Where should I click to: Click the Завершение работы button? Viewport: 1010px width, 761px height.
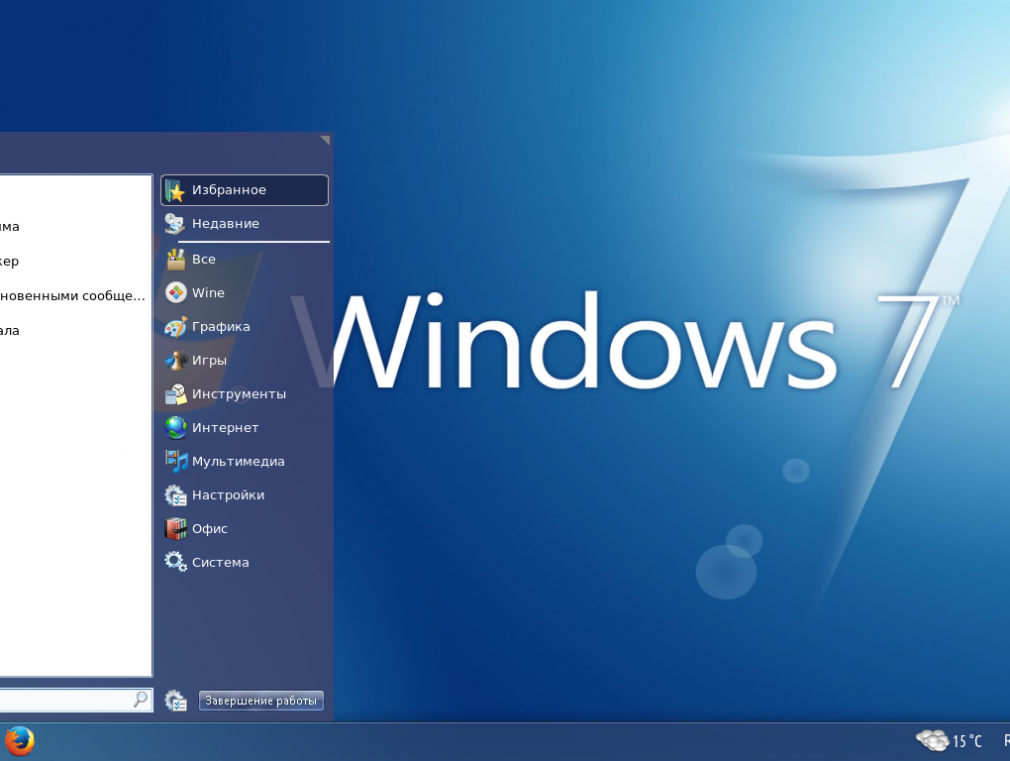(261, 700)
